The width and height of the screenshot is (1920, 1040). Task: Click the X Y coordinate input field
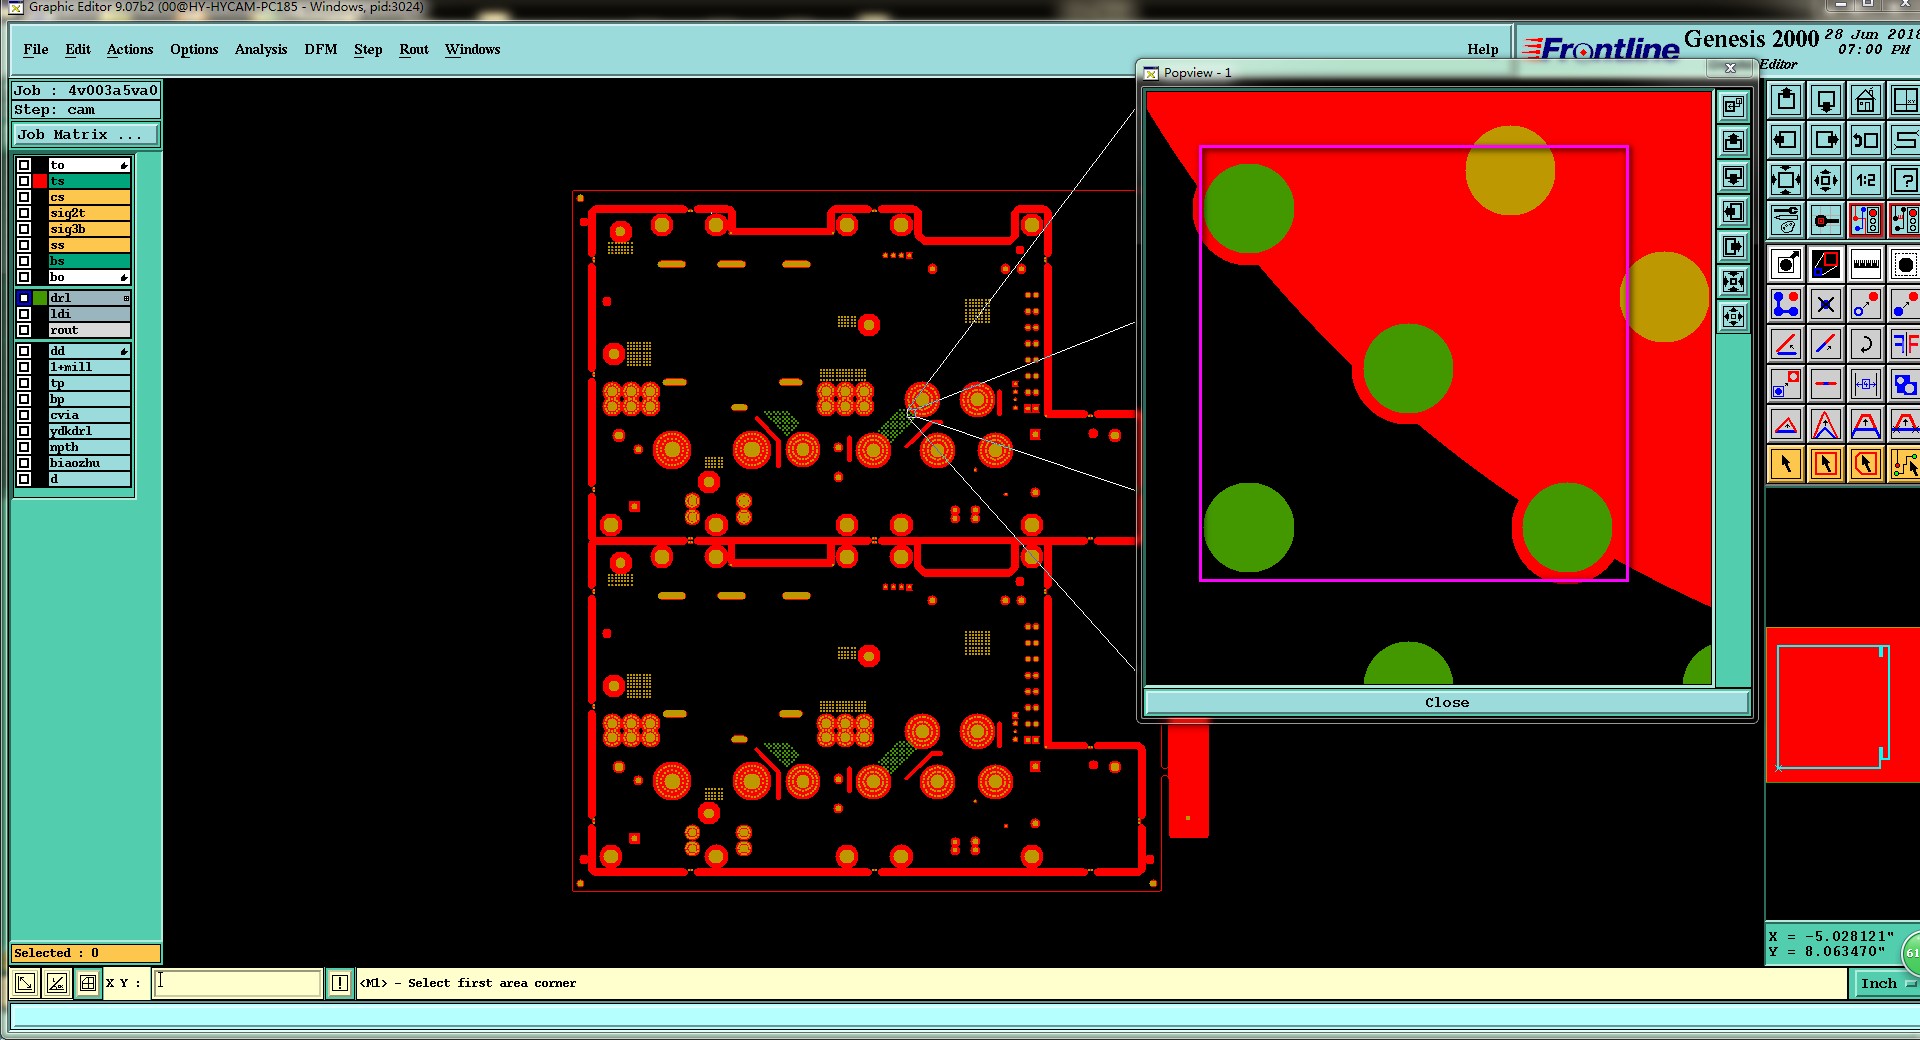coord(238,983)
